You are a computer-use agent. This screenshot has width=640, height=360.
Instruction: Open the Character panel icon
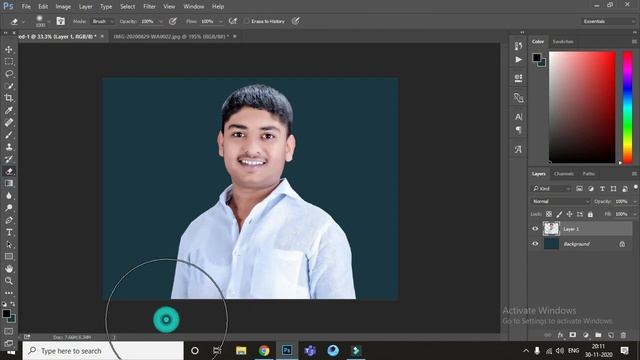[518, 117]
